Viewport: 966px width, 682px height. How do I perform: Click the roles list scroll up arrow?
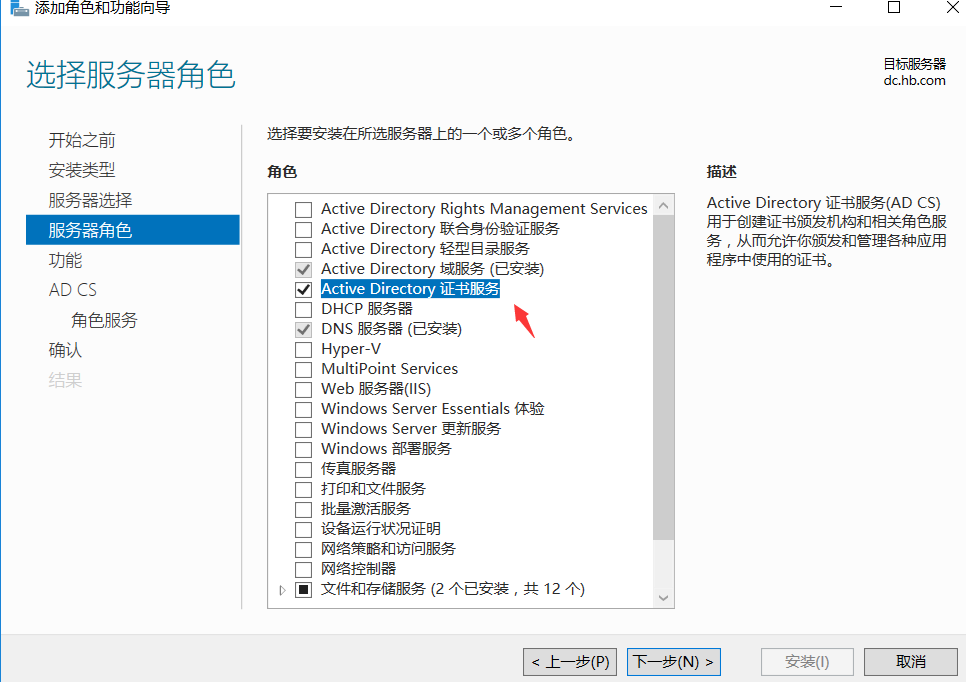[x=664, y=205]
